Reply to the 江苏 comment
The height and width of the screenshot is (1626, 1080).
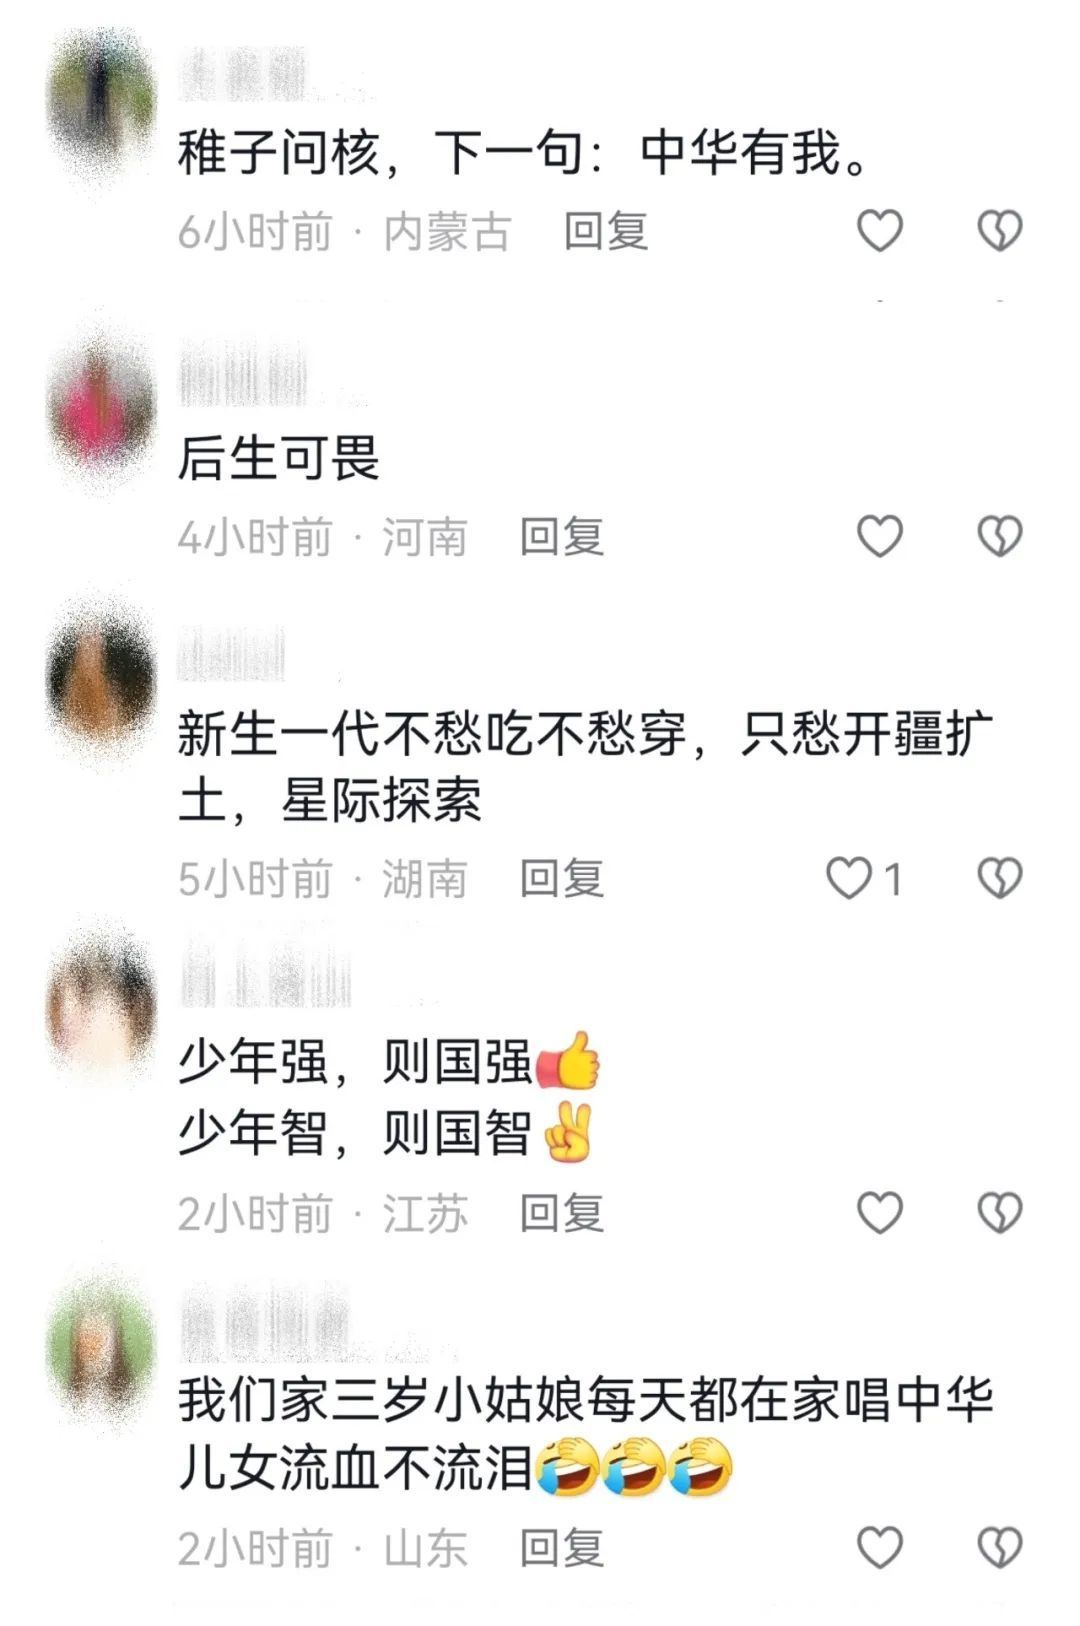point(562,1214)
